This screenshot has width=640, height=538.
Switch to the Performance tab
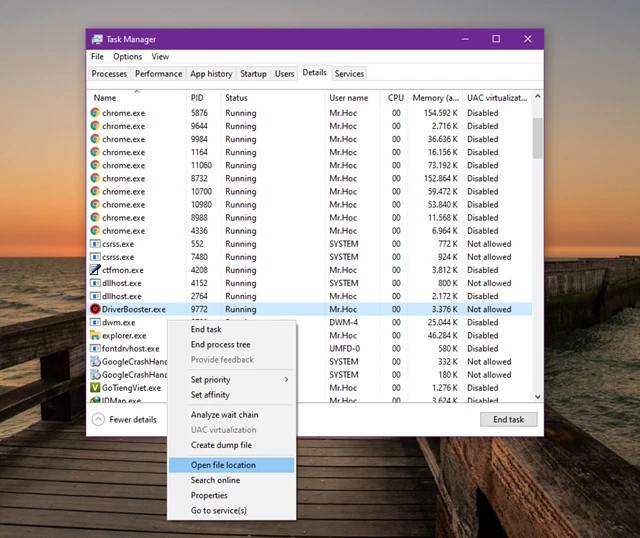coord(158,74)
